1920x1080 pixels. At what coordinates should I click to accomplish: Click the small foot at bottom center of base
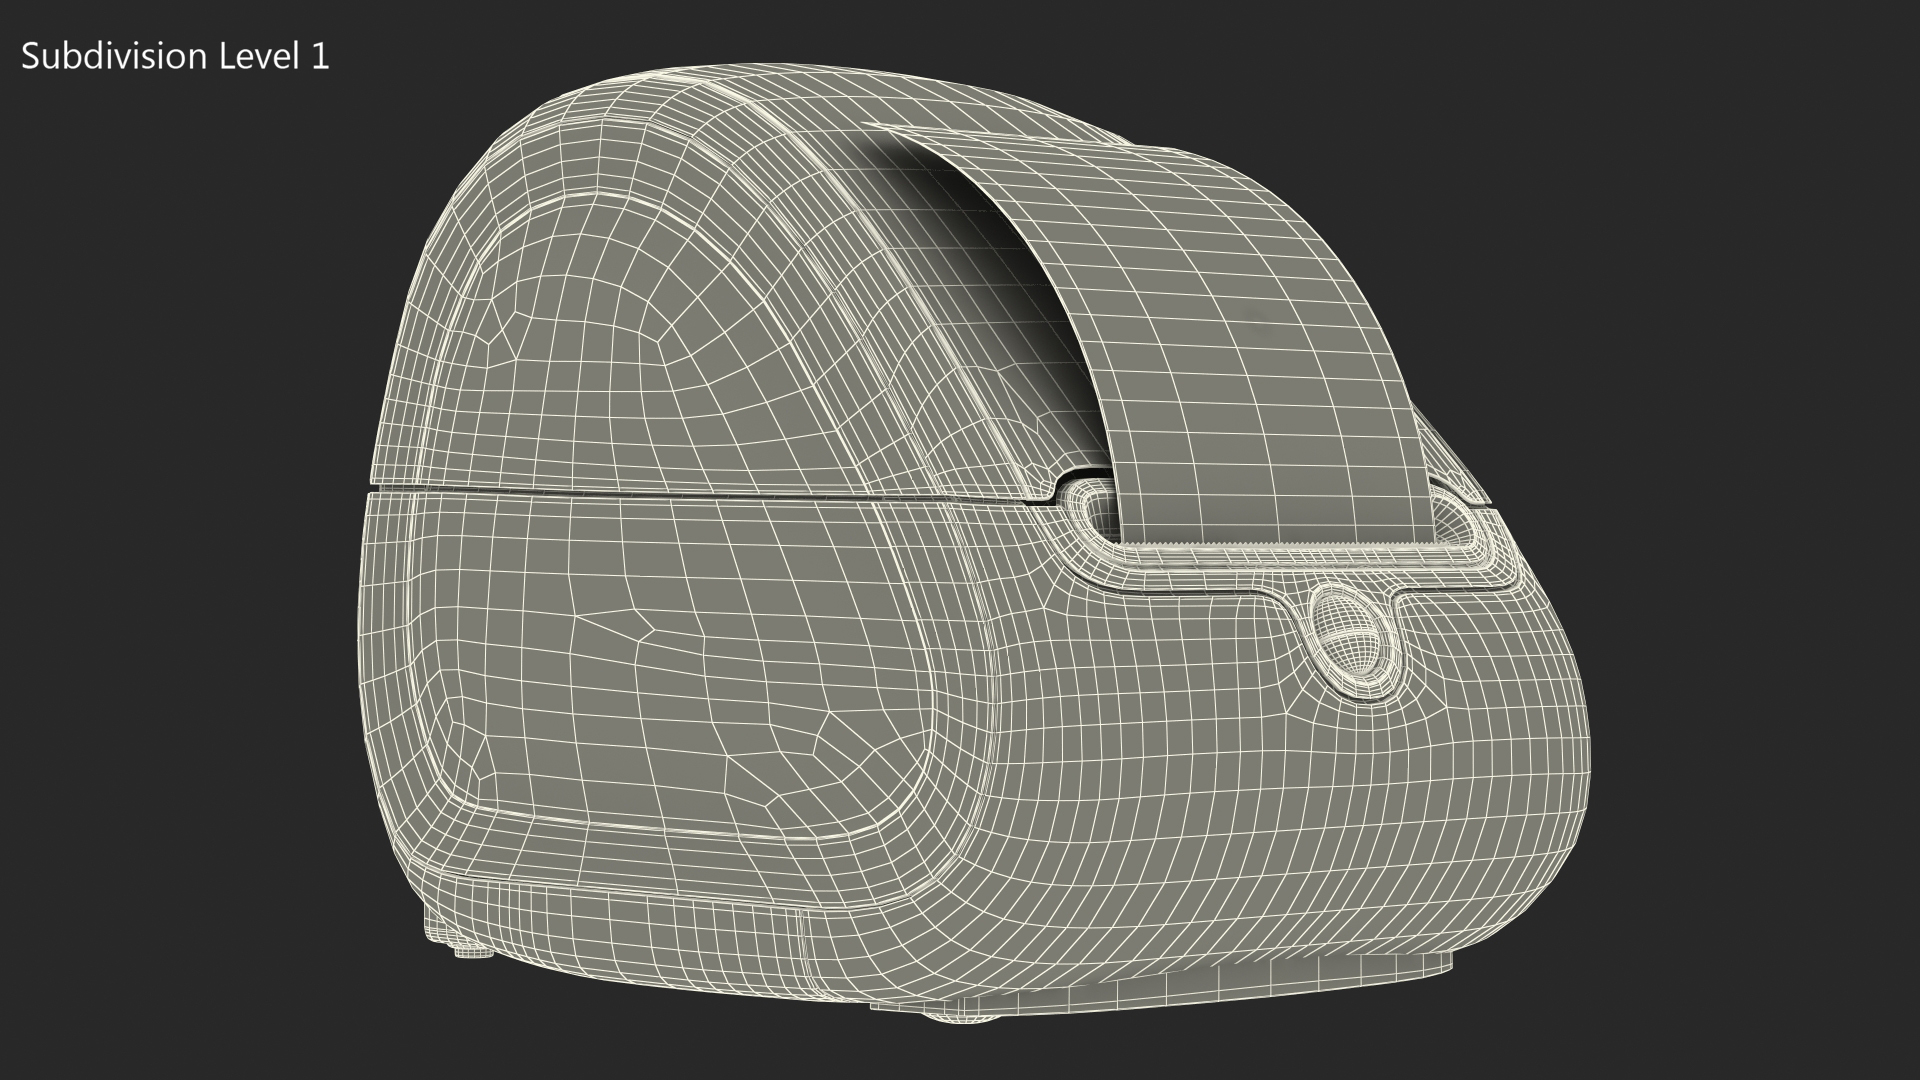960,1018
